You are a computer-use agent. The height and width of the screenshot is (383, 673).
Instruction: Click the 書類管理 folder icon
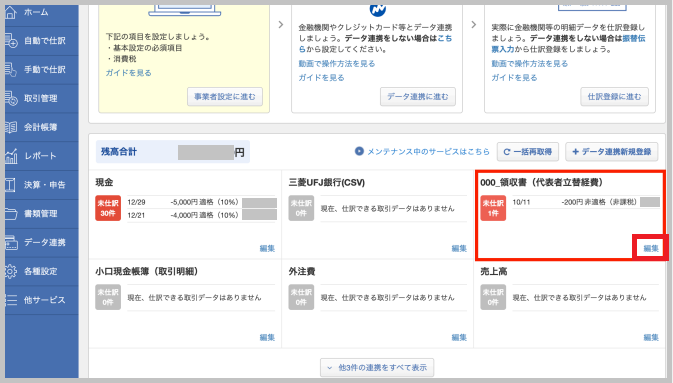11,213
